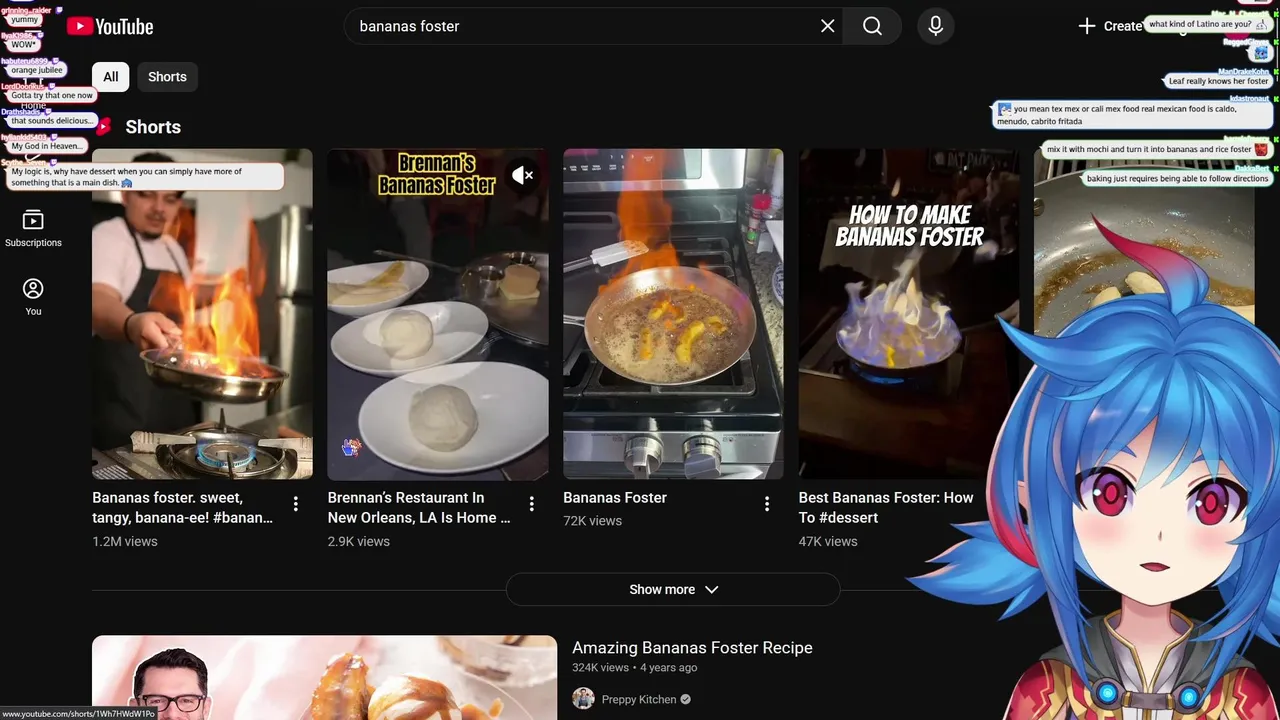Click the verified badge beside Preppy Kitchen

(x=686, y=700)
